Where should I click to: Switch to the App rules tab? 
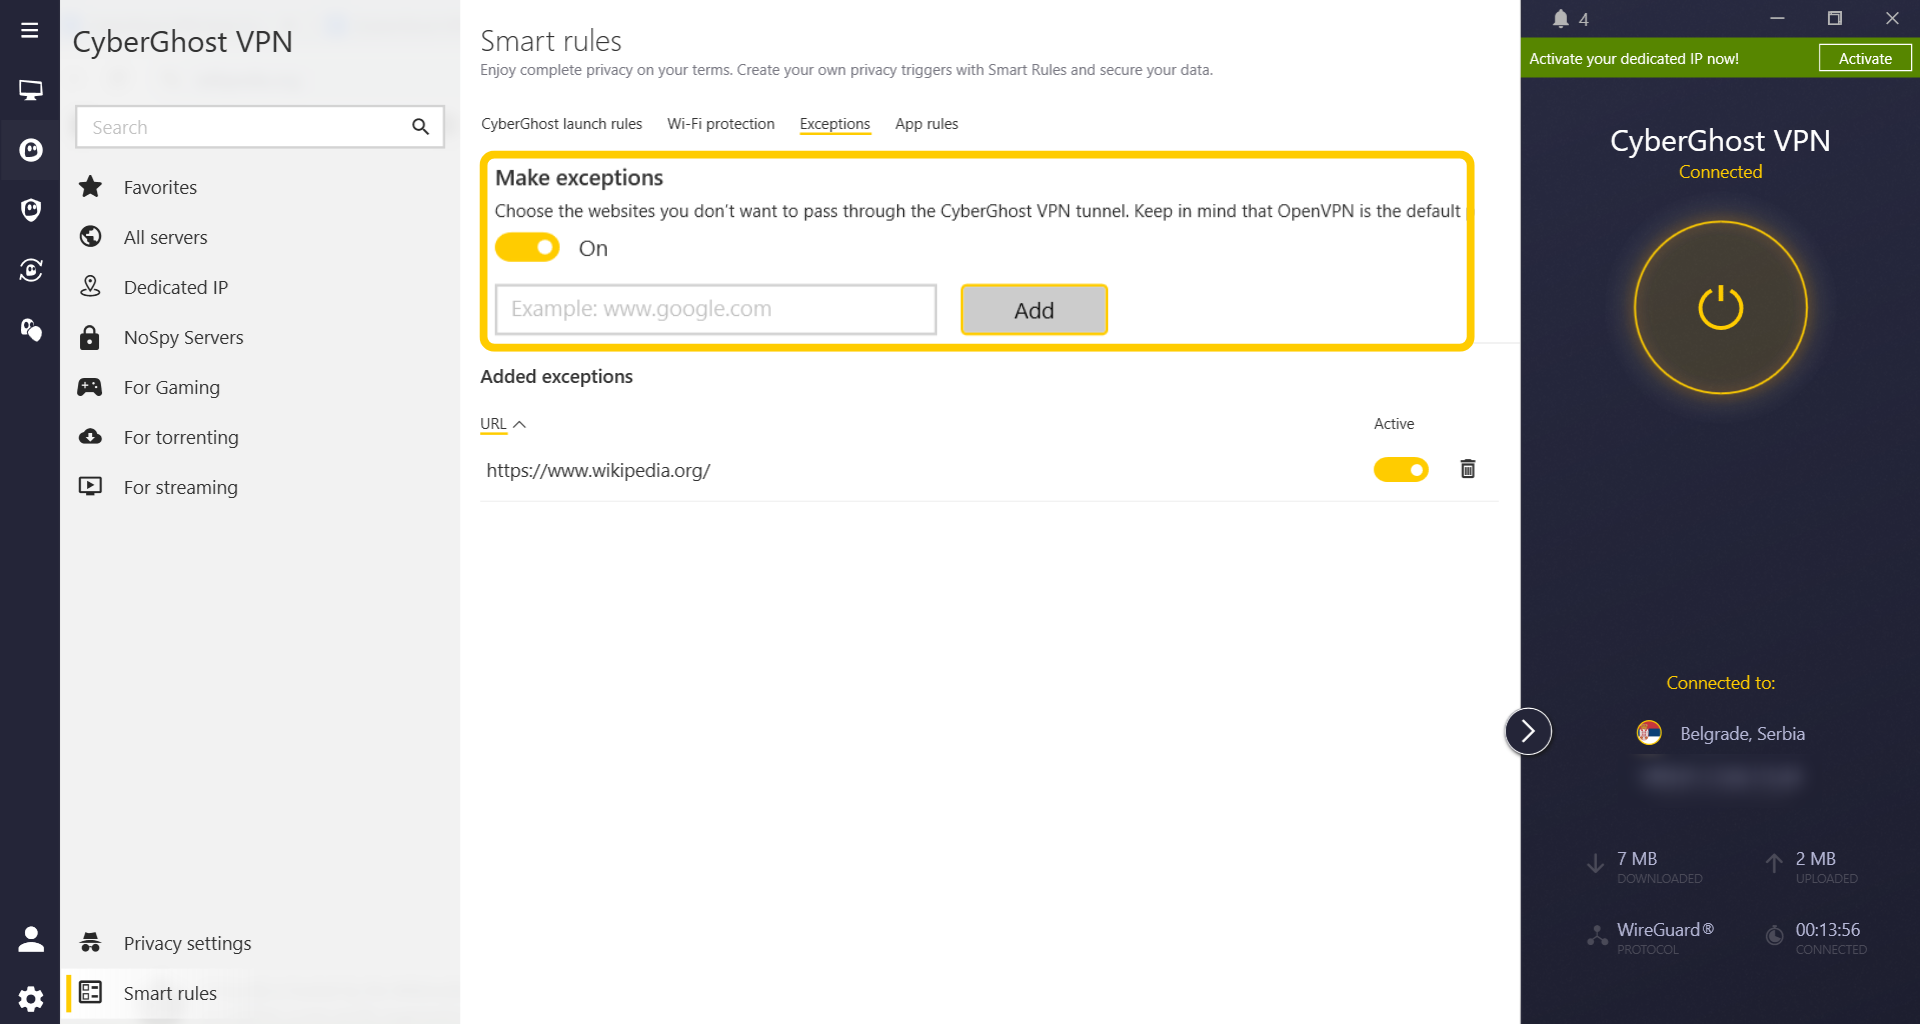click(x=926, y=124)
